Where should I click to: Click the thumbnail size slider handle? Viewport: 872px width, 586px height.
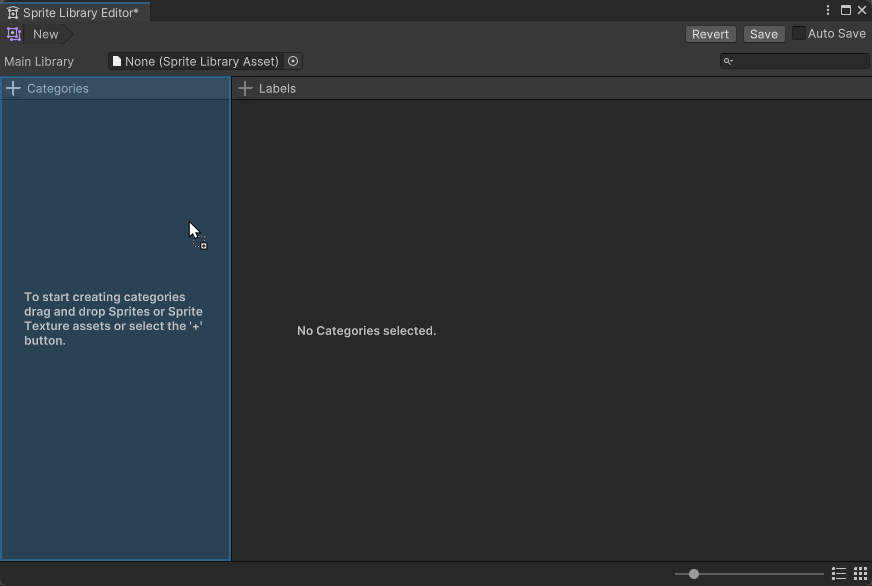click(693, 574)
